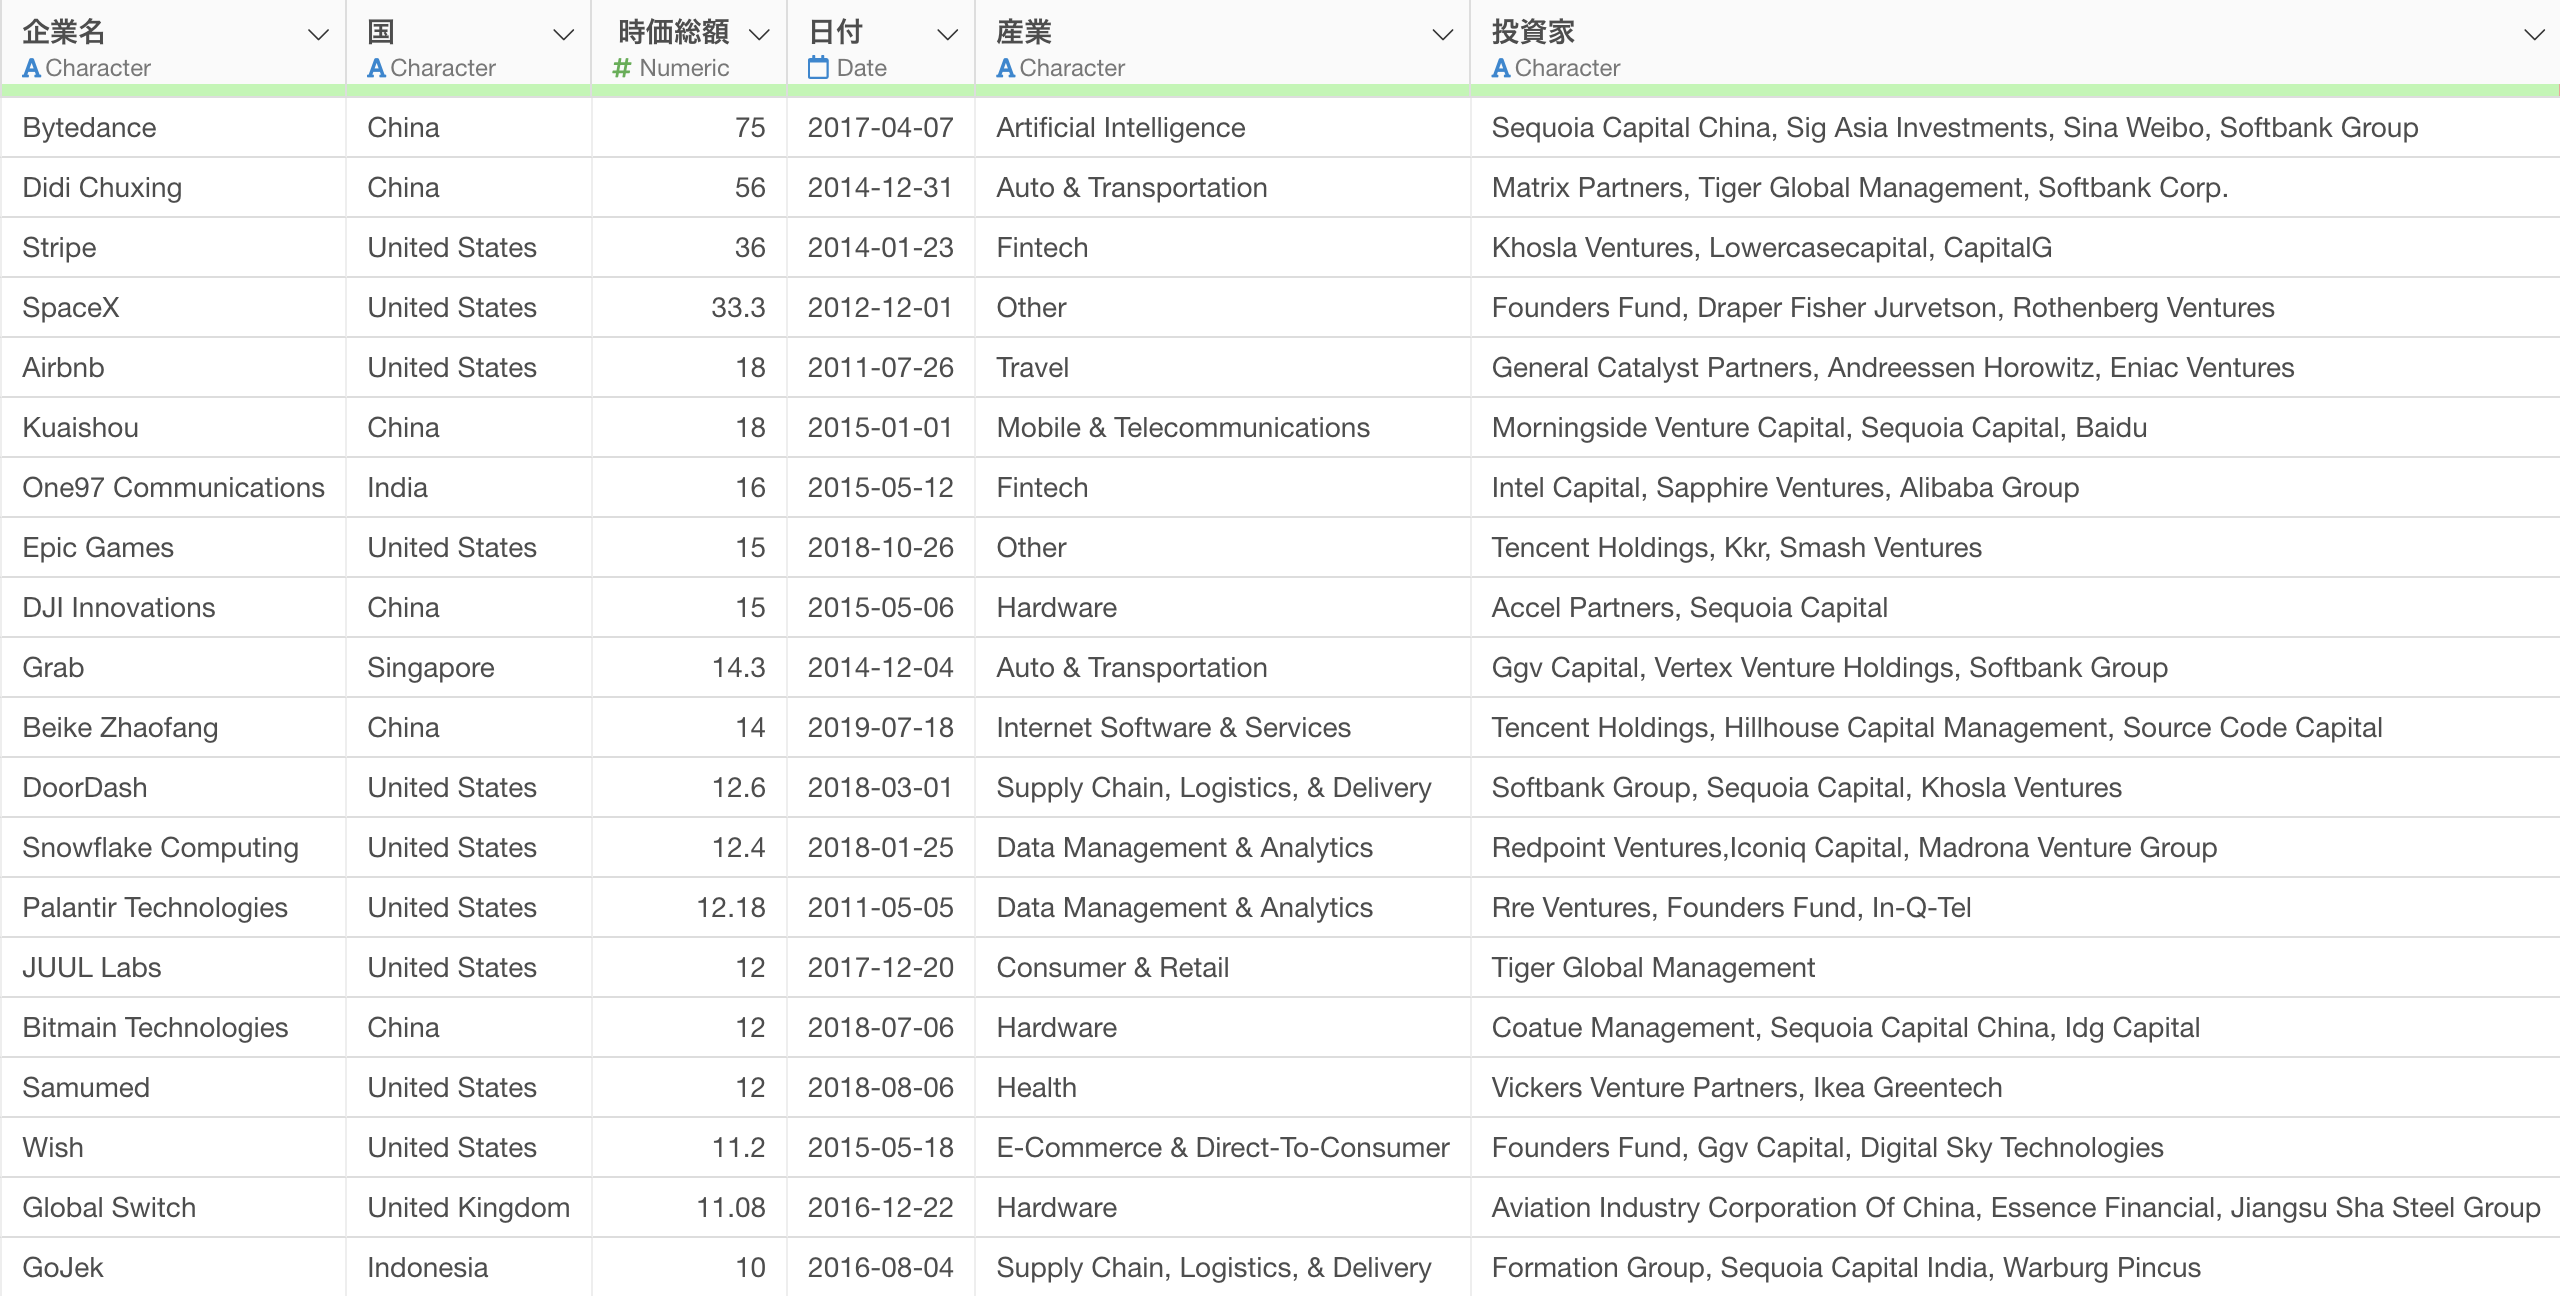This screenshot has height=1296, width=2560.
Task: Click the Health industry cell
Action: pos(1223,1088)
